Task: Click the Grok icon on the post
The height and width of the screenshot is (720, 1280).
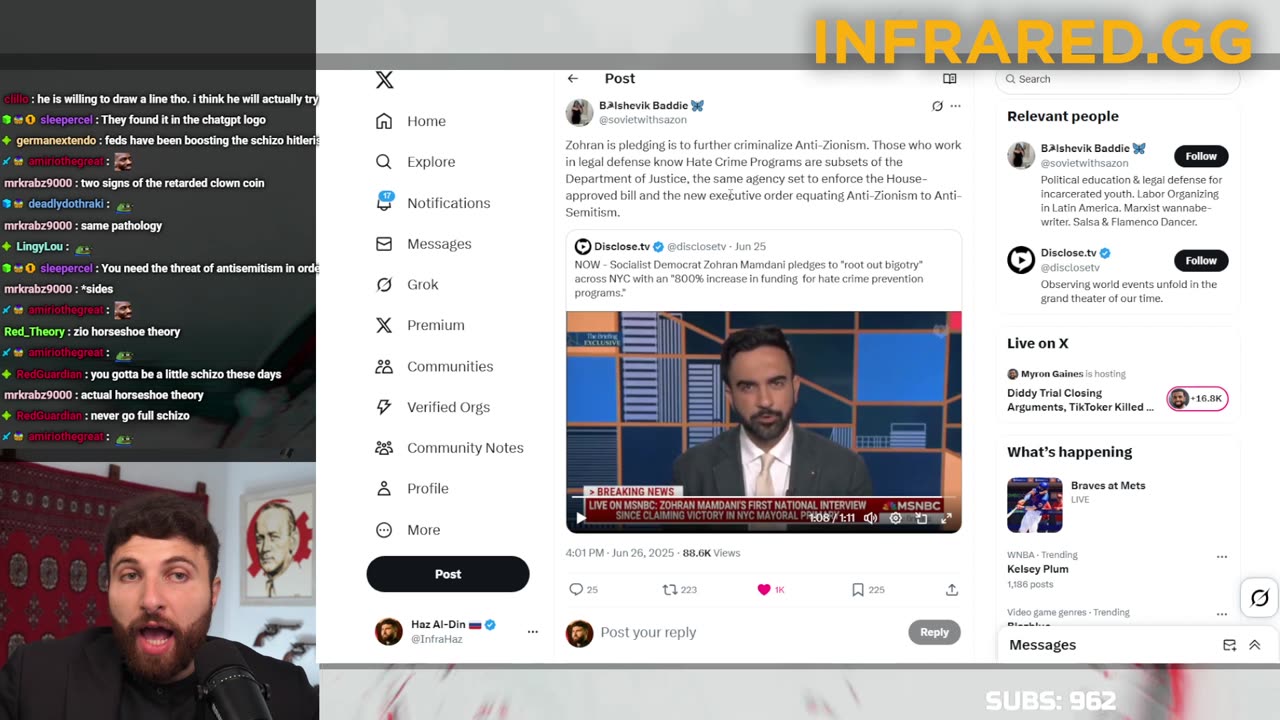Action: [x=937, y=106]
